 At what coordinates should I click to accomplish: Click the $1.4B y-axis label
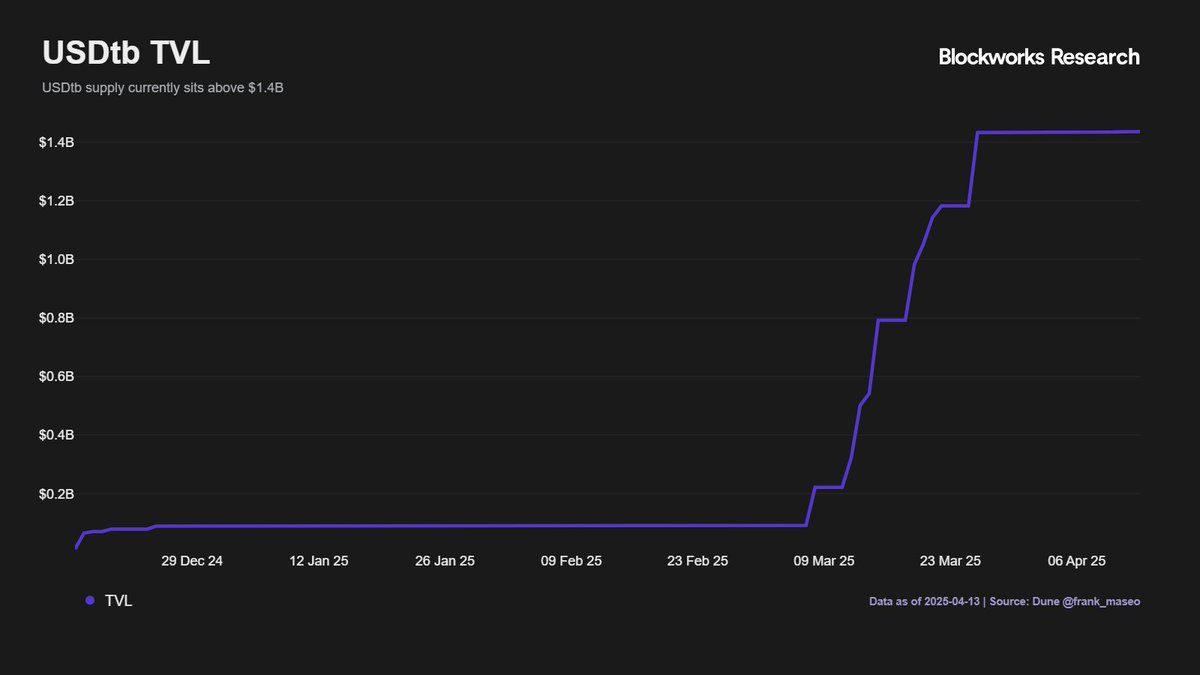[56, 143]
